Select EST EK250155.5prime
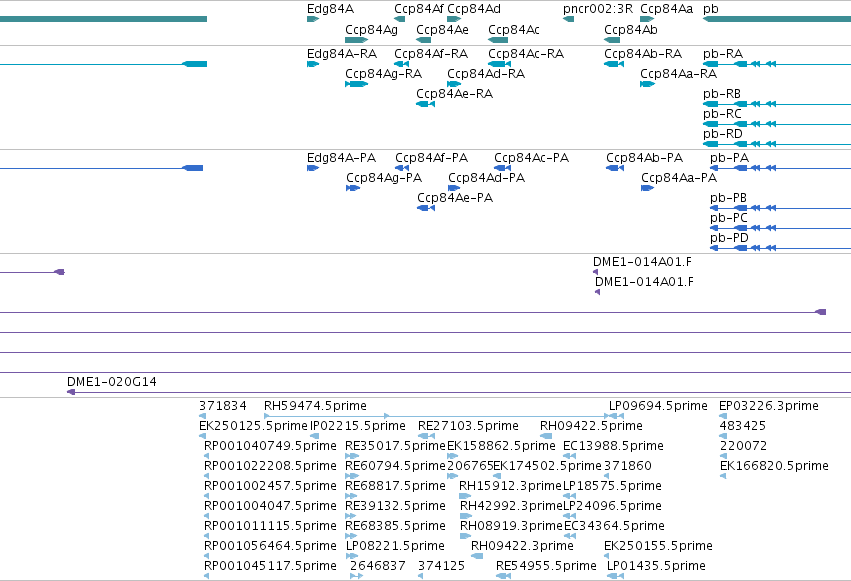Screen dimensions: 851x581 (658, 546)
